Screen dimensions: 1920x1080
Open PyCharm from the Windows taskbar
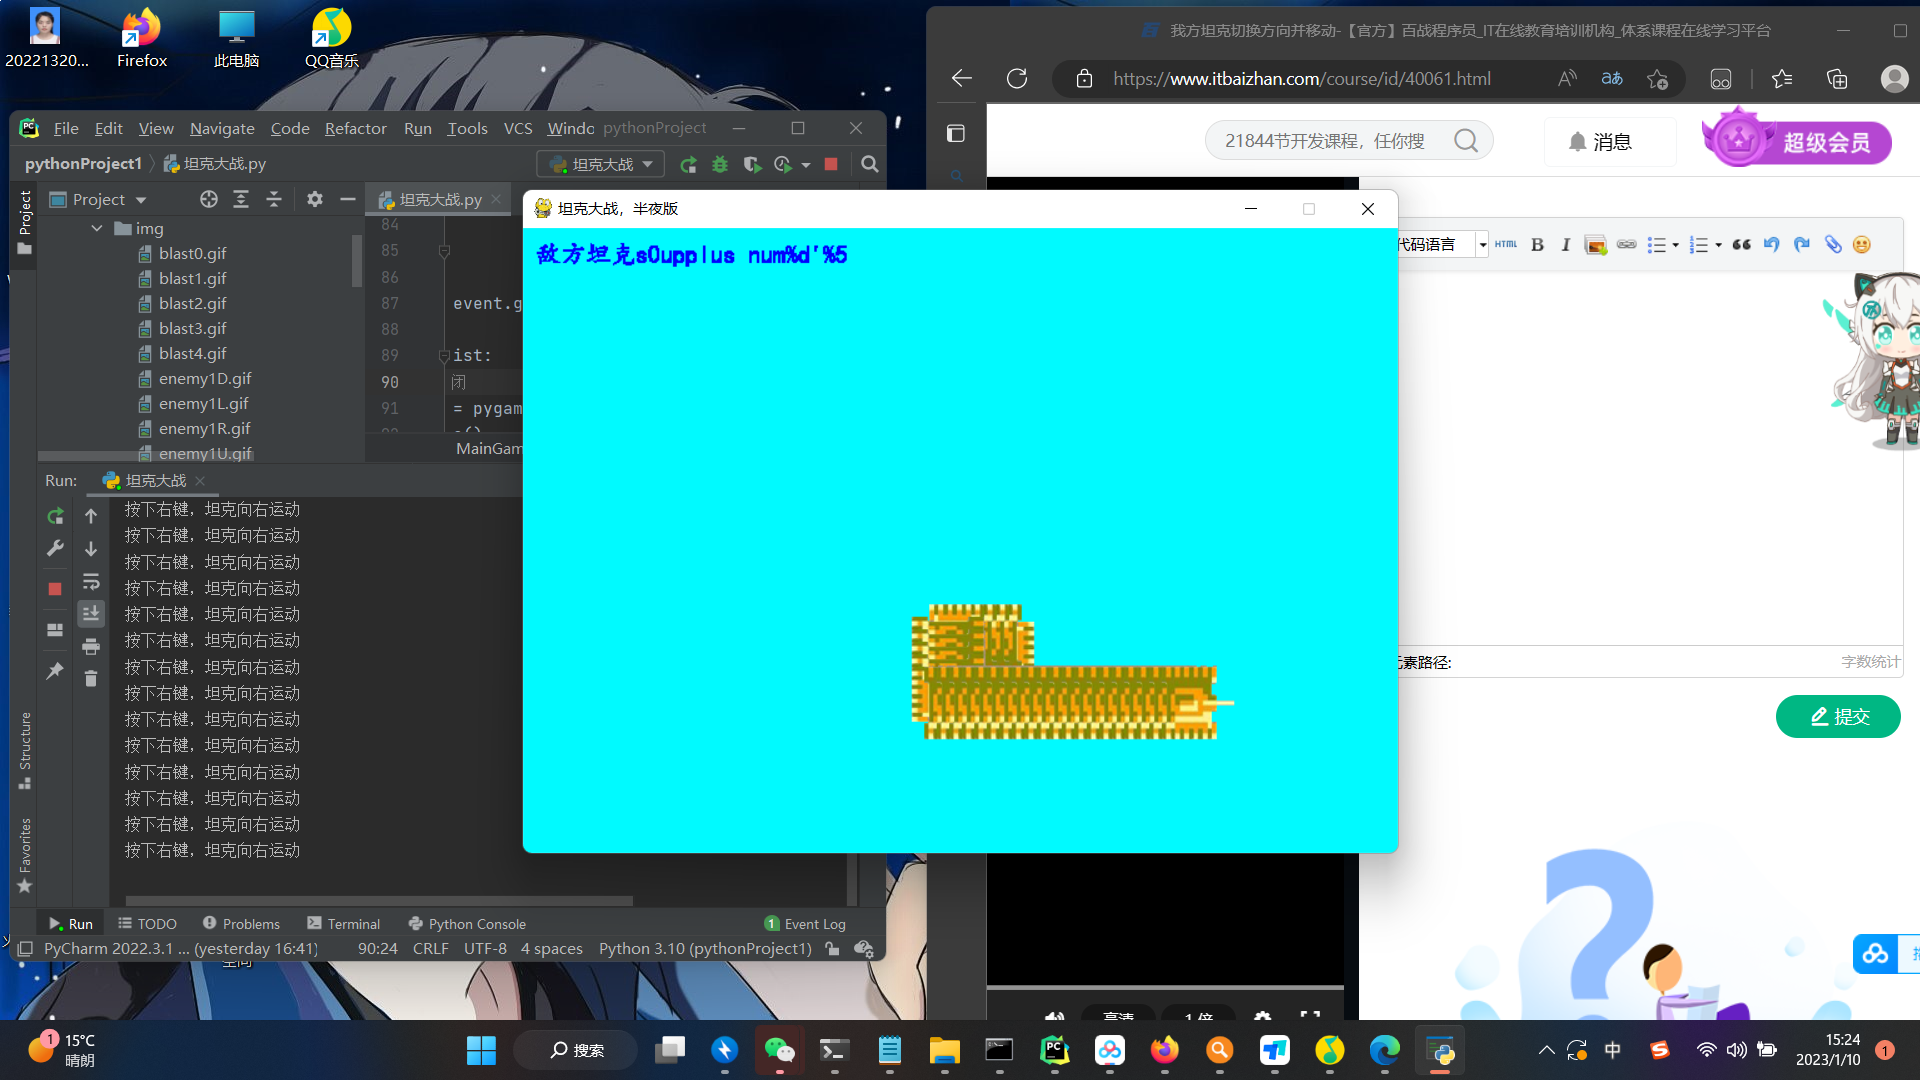[1055, 1050]
